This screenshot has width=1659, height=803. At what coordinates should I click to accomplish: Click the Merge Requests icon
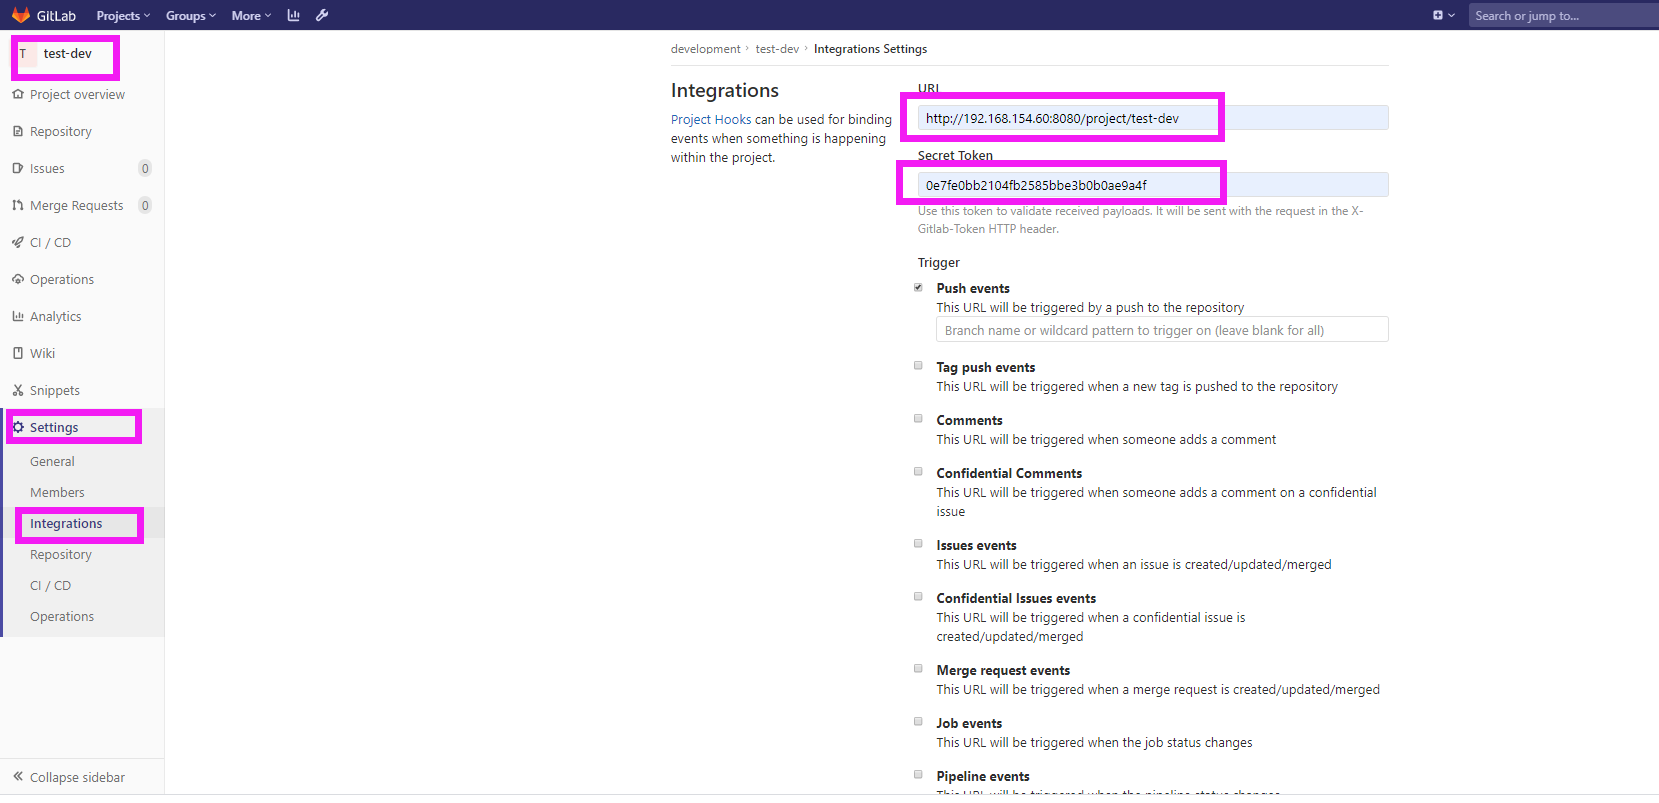[x=18, y=205]
